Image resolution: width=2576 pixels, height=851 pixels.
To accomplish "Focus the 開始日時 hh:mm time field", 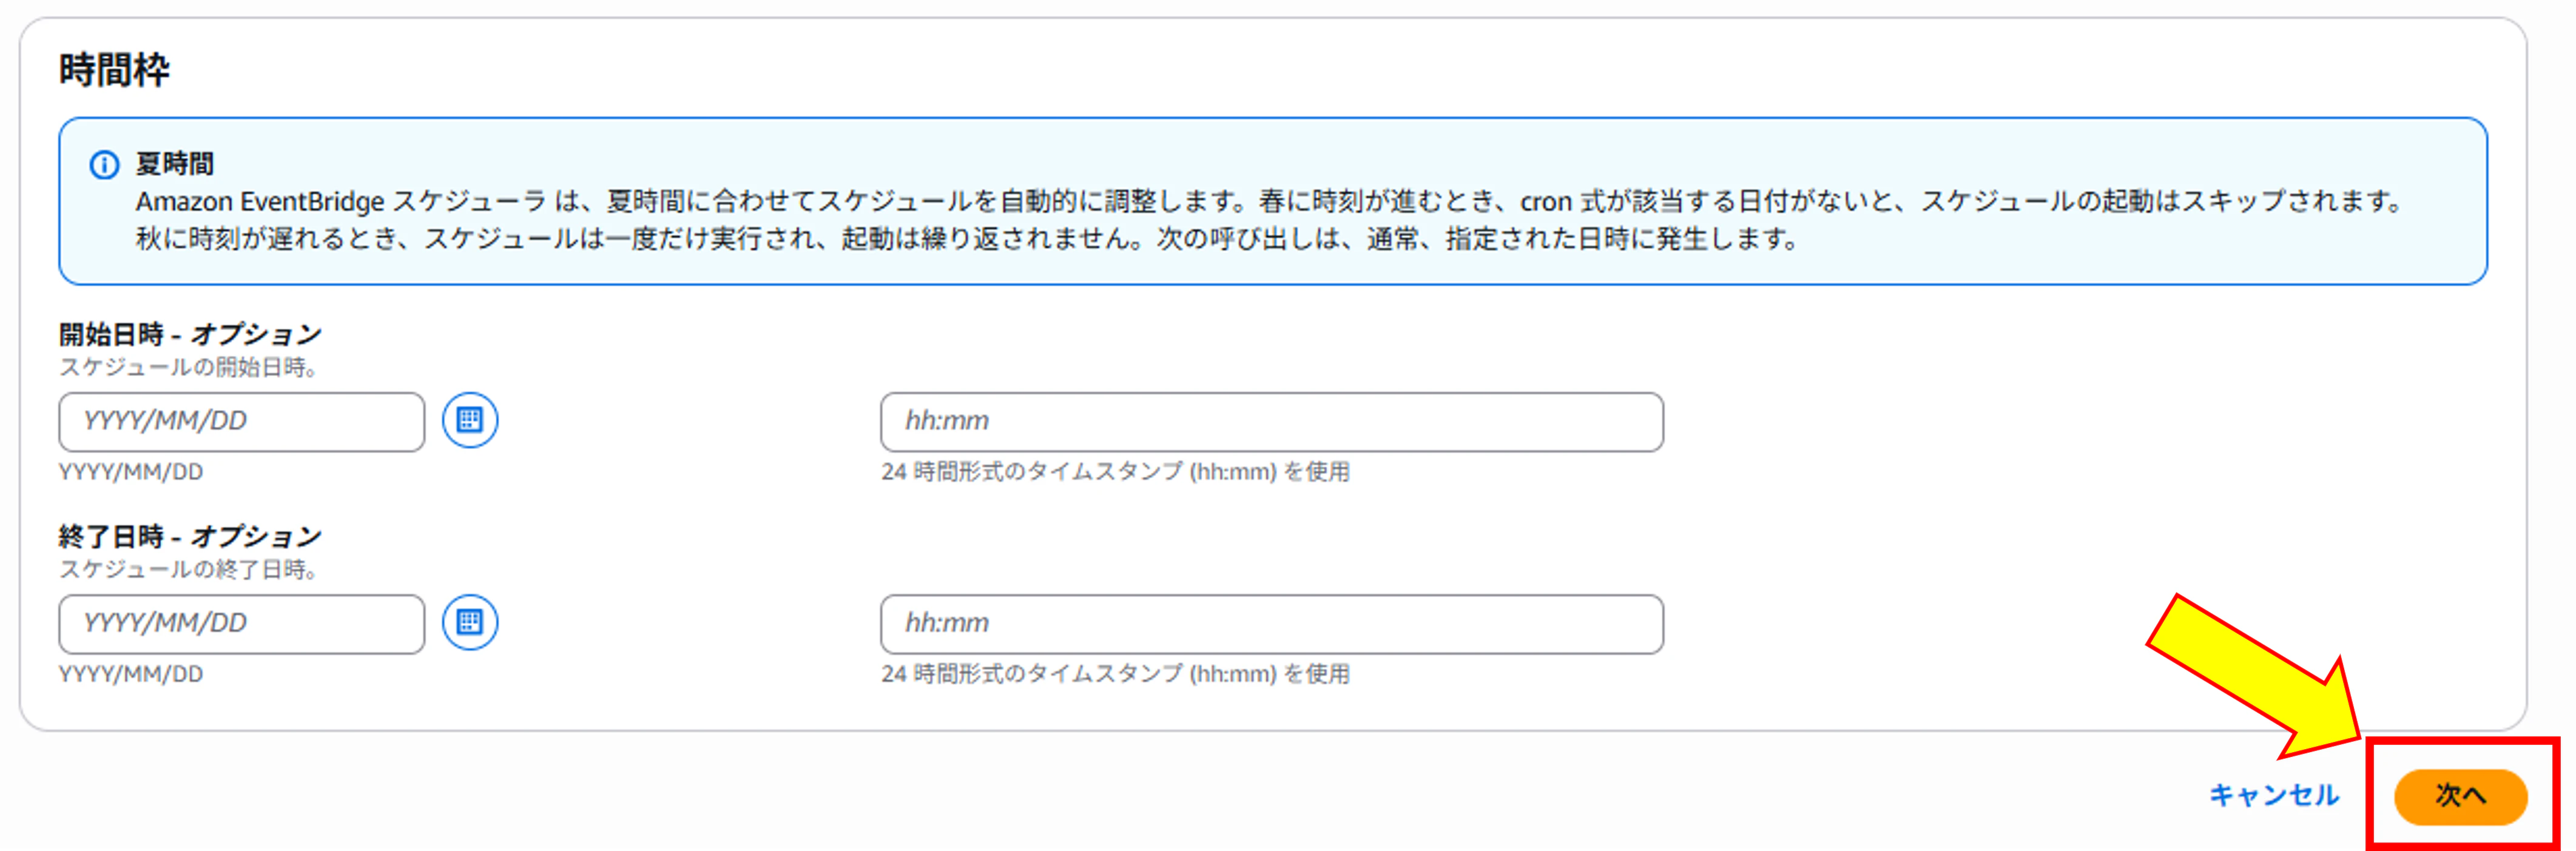I will (1272, 421).
